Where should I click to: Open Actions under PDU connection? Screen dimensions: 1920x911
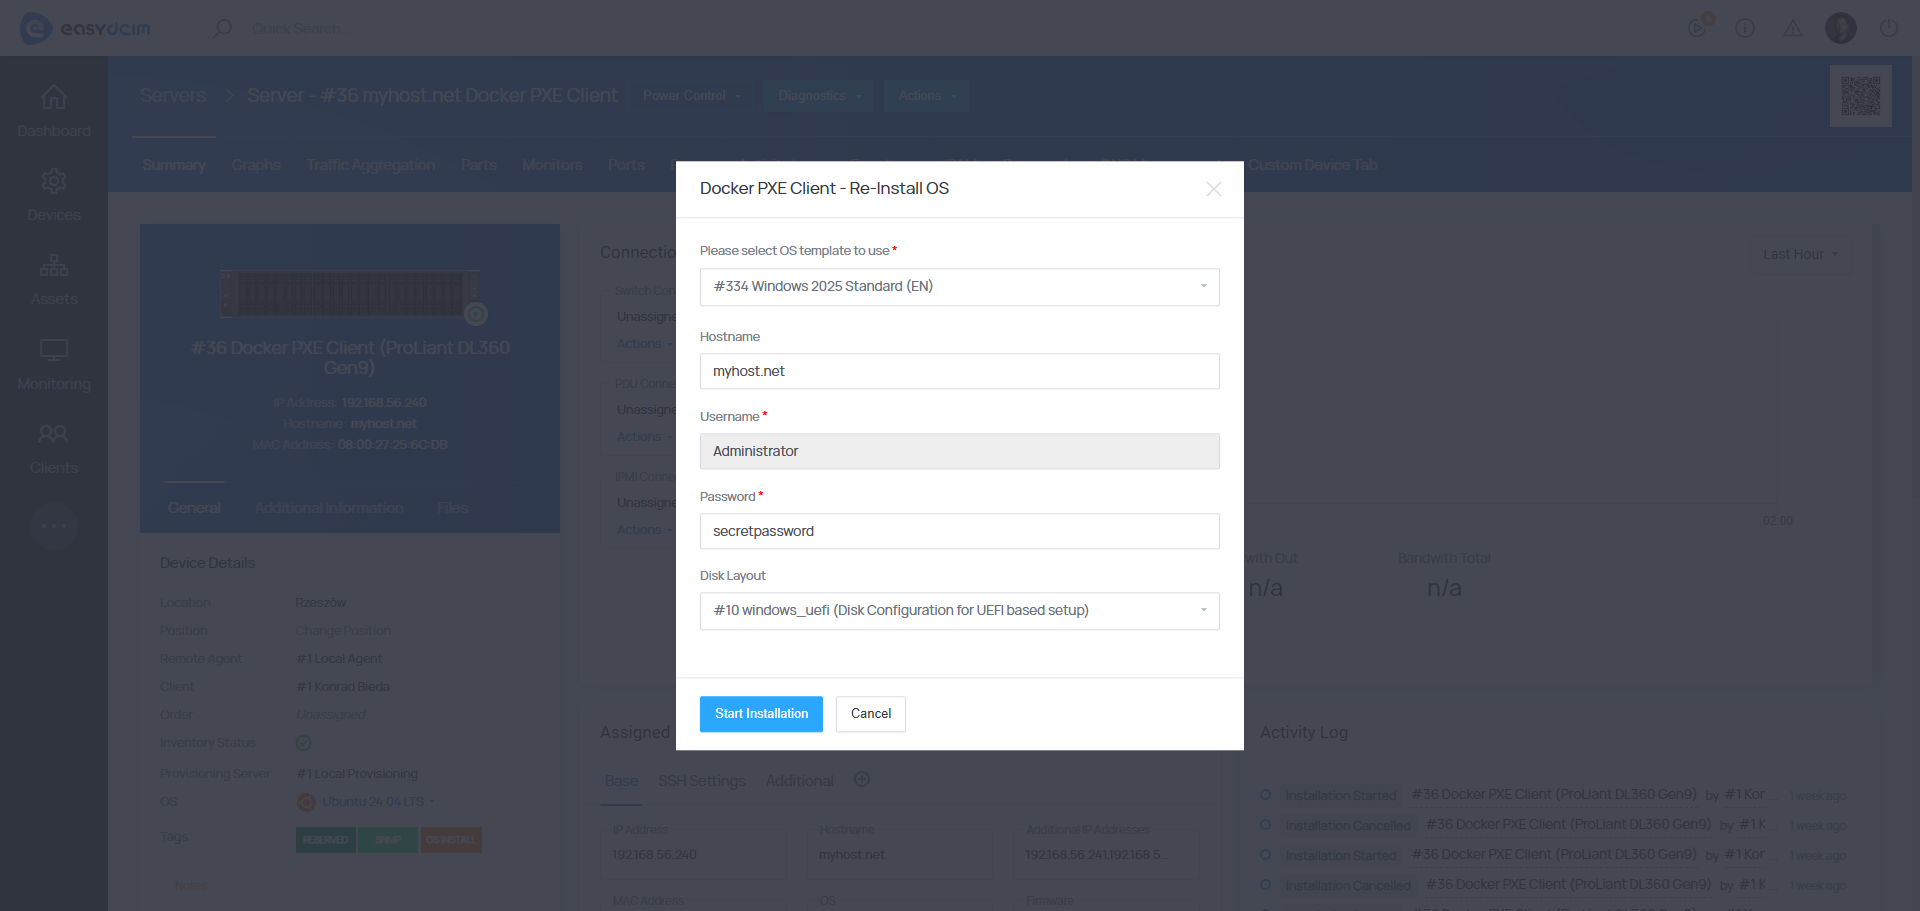644,437
